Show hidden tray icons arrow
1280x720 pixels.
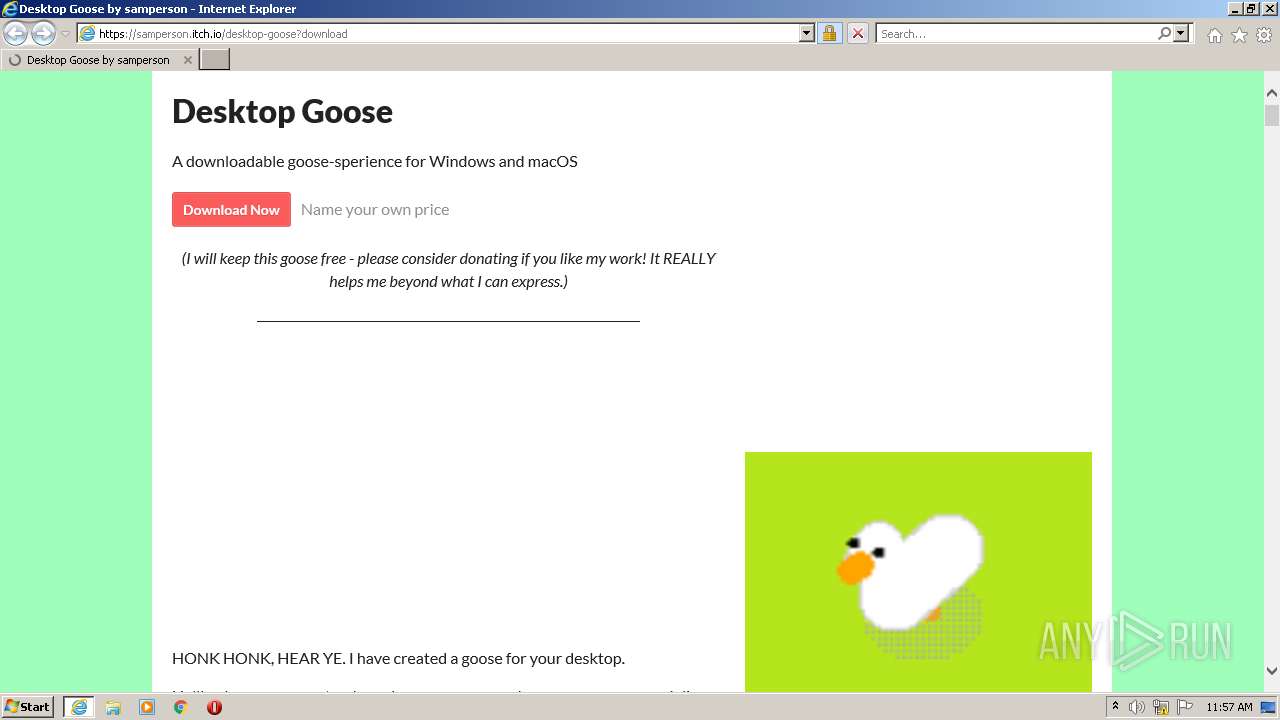click(1115, 707)
